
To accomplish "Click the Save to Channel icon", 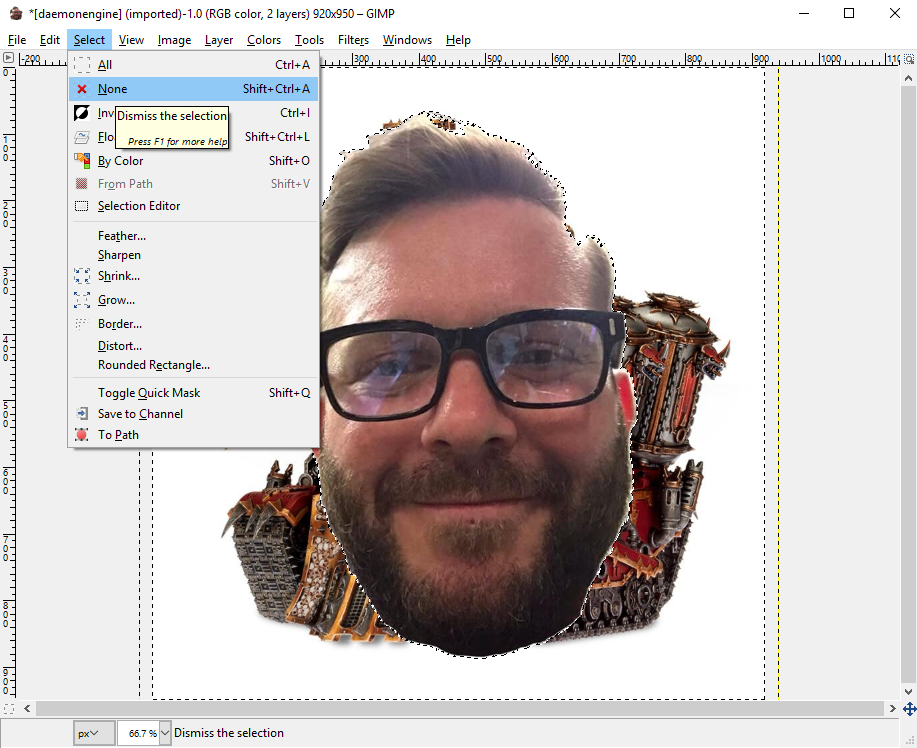I will coord(82,414).
